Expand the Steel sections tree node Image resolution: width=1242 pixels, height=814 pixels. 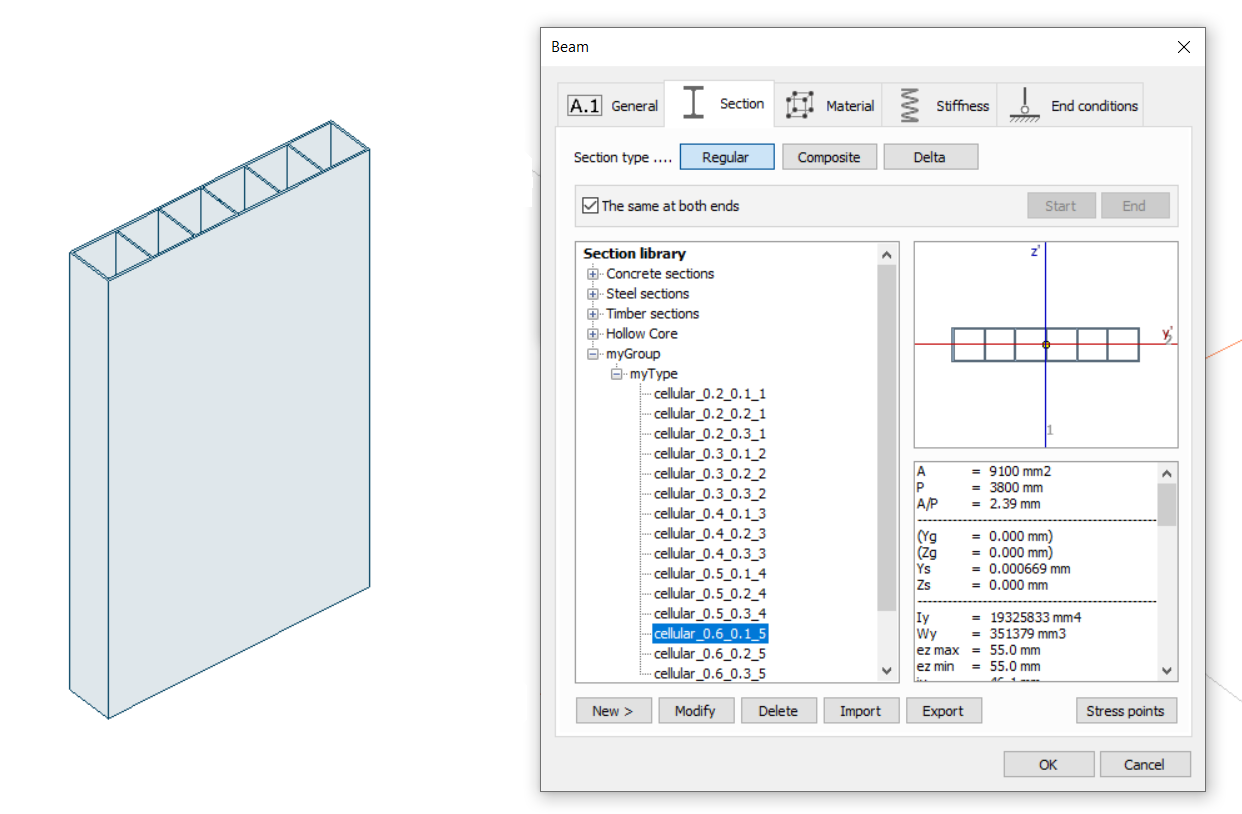click(593, 294)
